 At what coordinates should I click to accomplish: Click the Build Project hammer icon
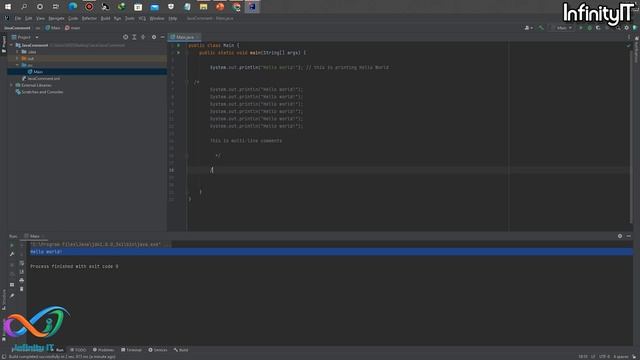(x=541, y=28)
